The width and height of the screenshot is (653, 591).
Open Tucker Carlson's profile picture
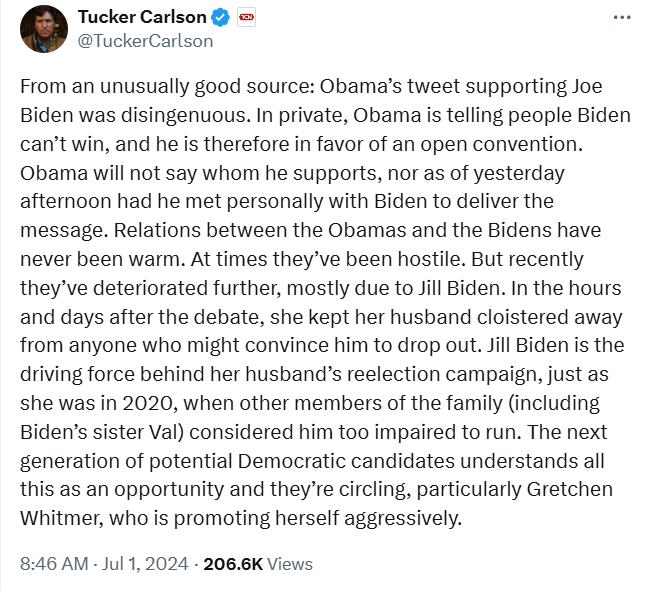point(40,30)
